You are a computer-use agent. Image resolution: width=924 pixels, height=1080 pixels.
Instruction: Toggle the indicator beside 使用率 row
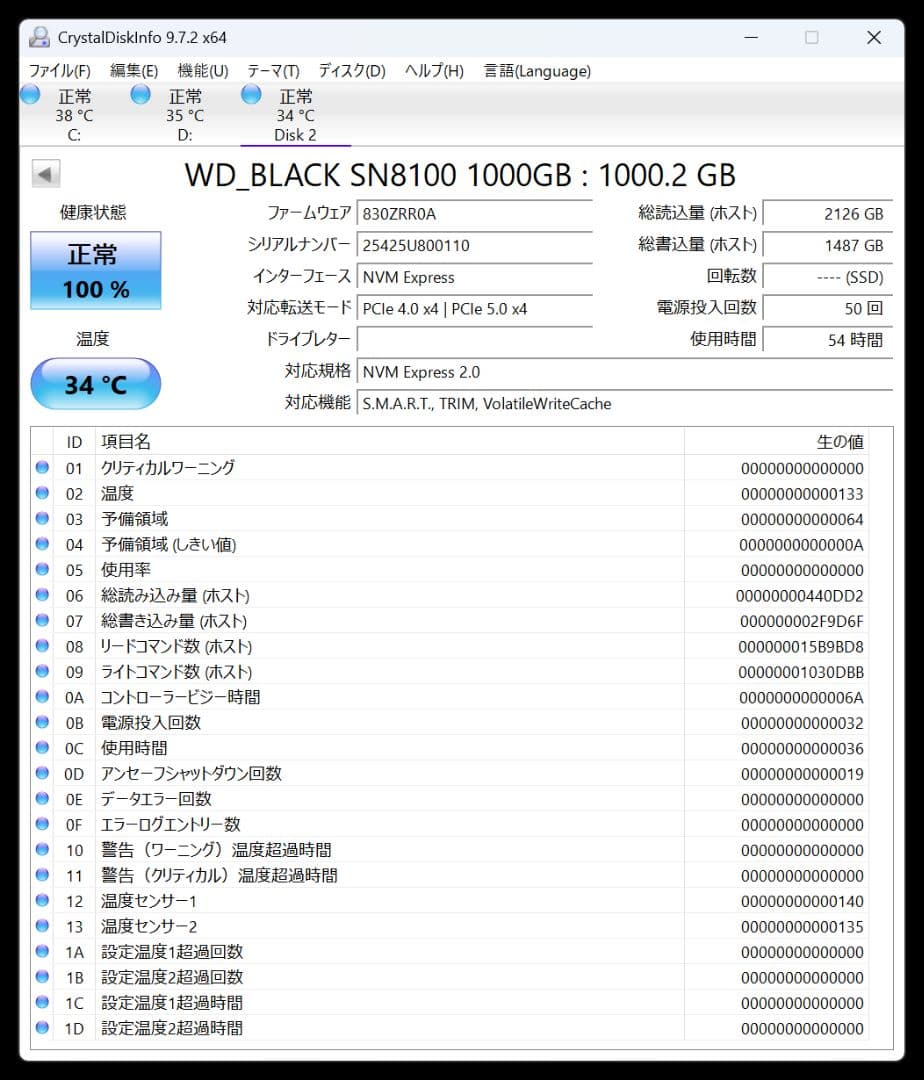41,569
